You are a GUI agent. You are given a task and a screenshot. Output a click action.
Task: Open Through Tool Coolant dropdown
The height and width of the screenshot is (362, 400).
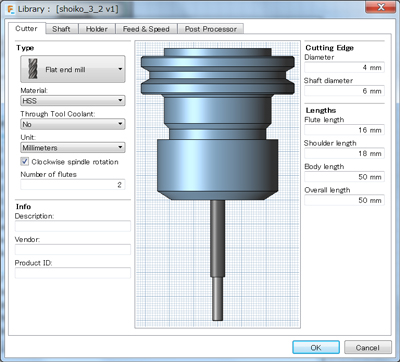[73, 124]
